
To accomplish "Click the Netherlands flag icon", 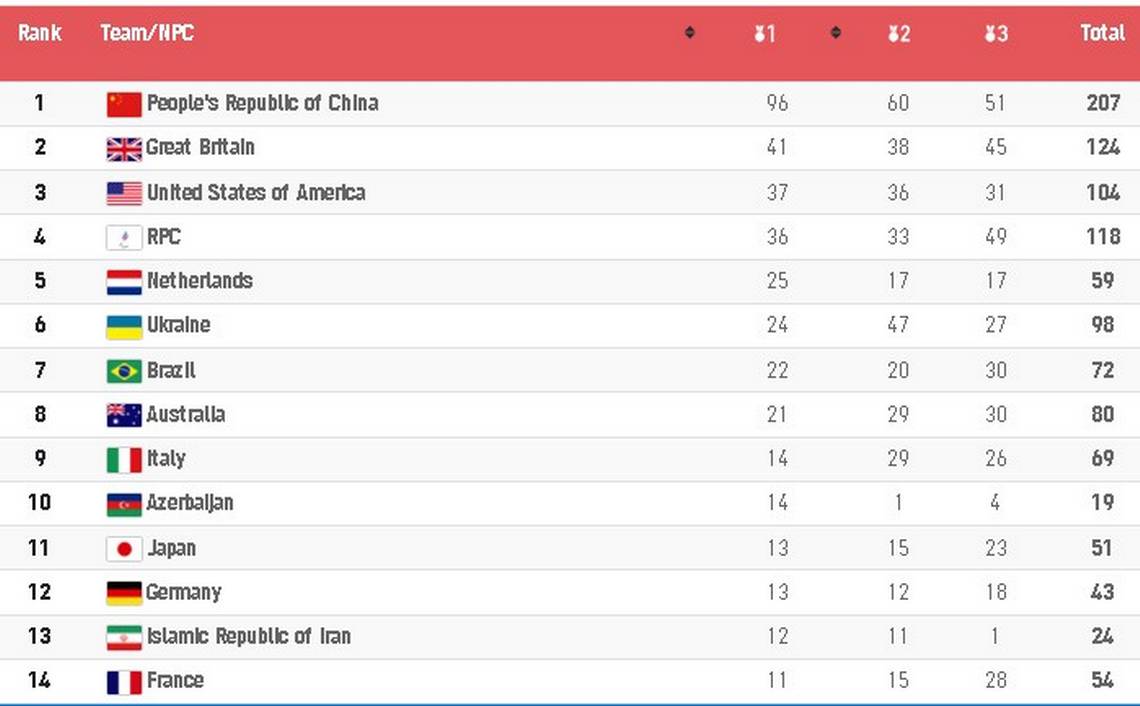I will (124, 282).
